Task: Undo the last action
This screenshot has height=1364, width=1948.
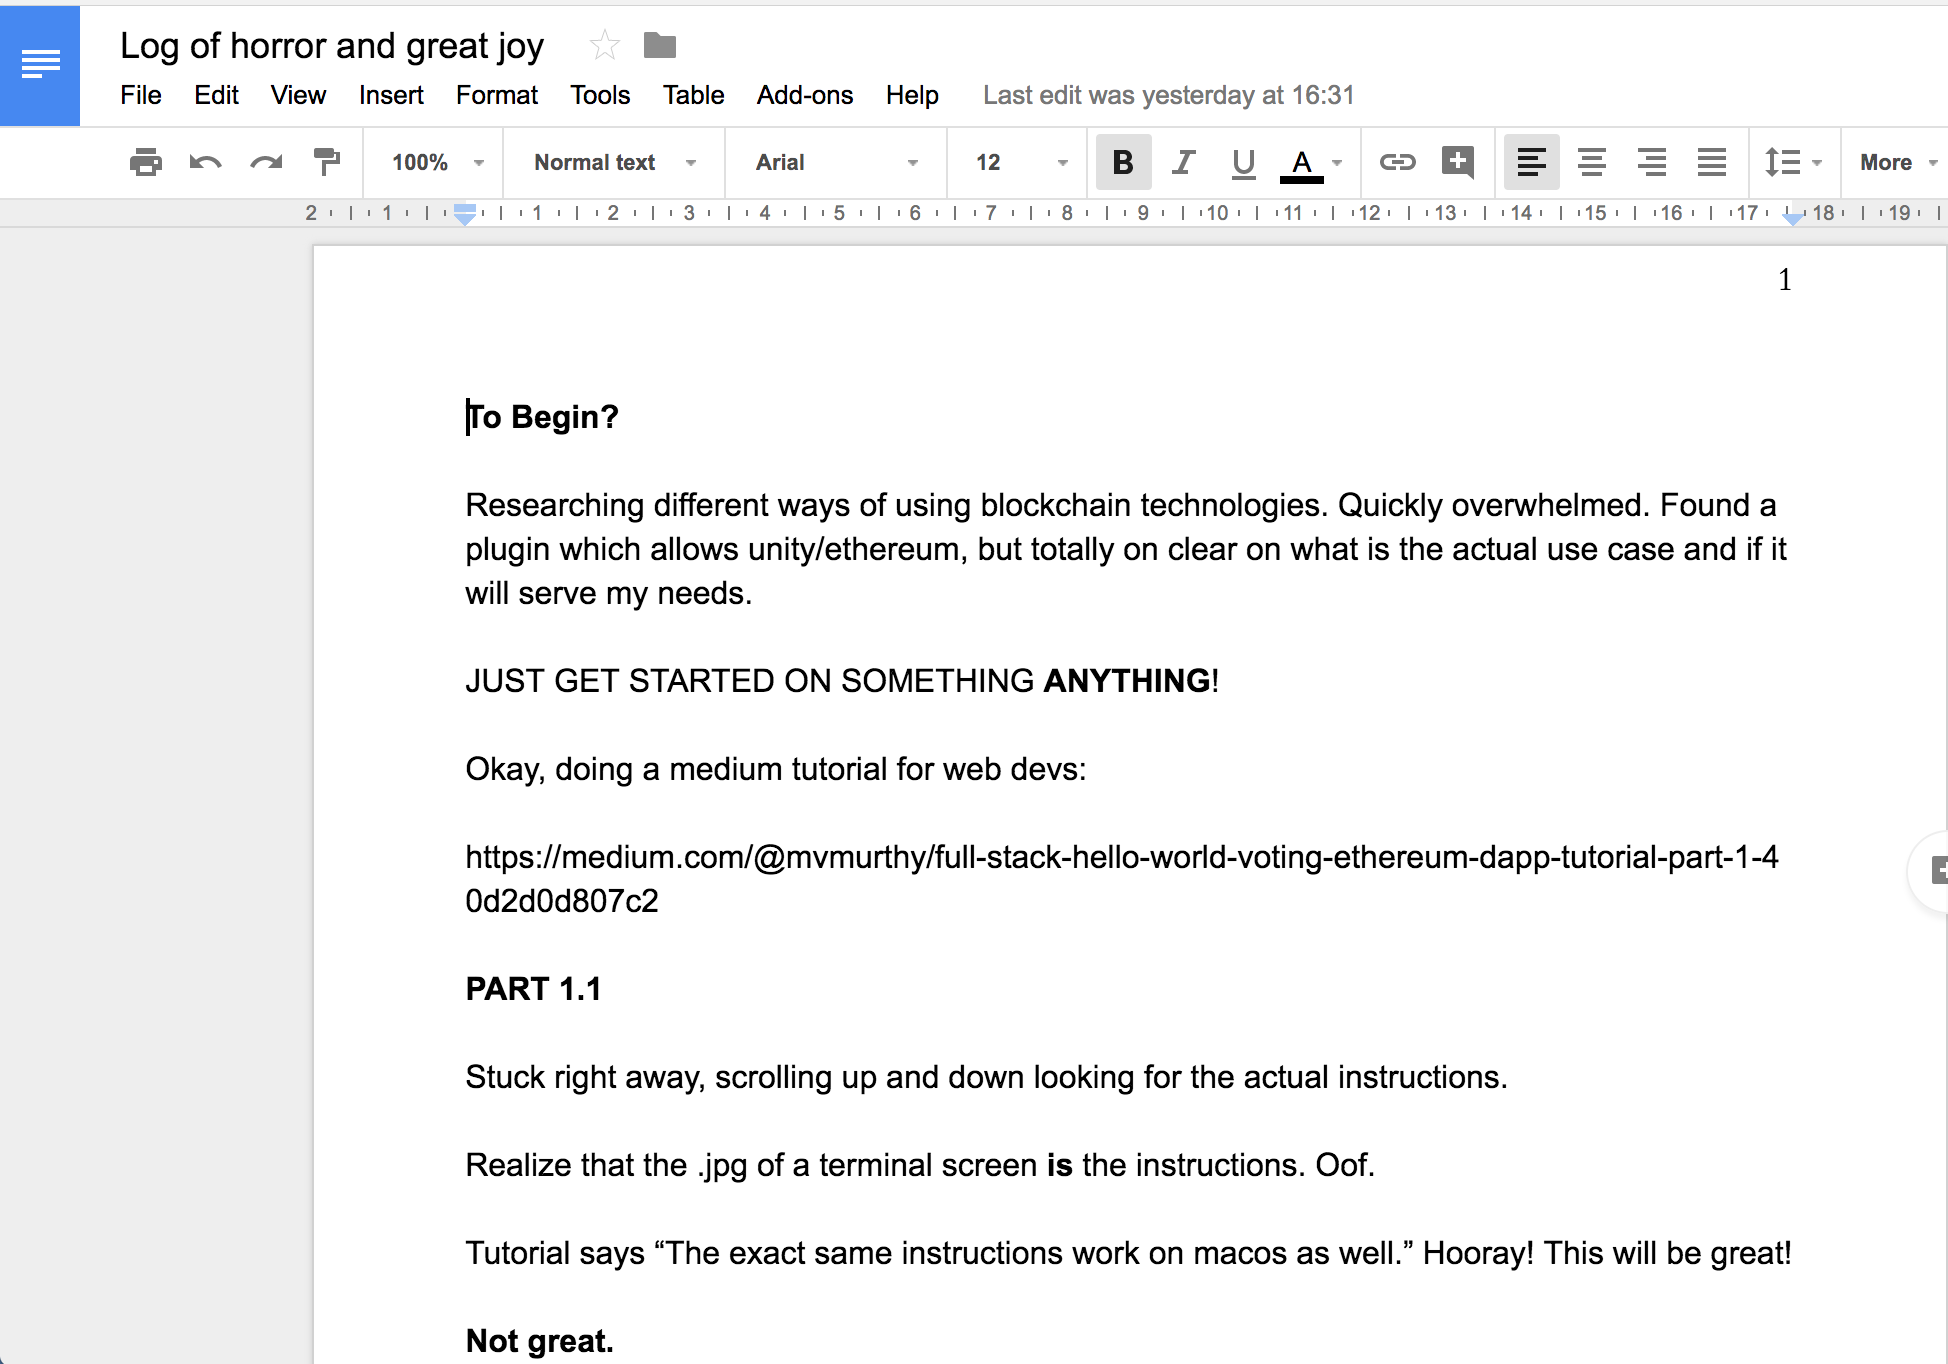Action: (205, 162)
